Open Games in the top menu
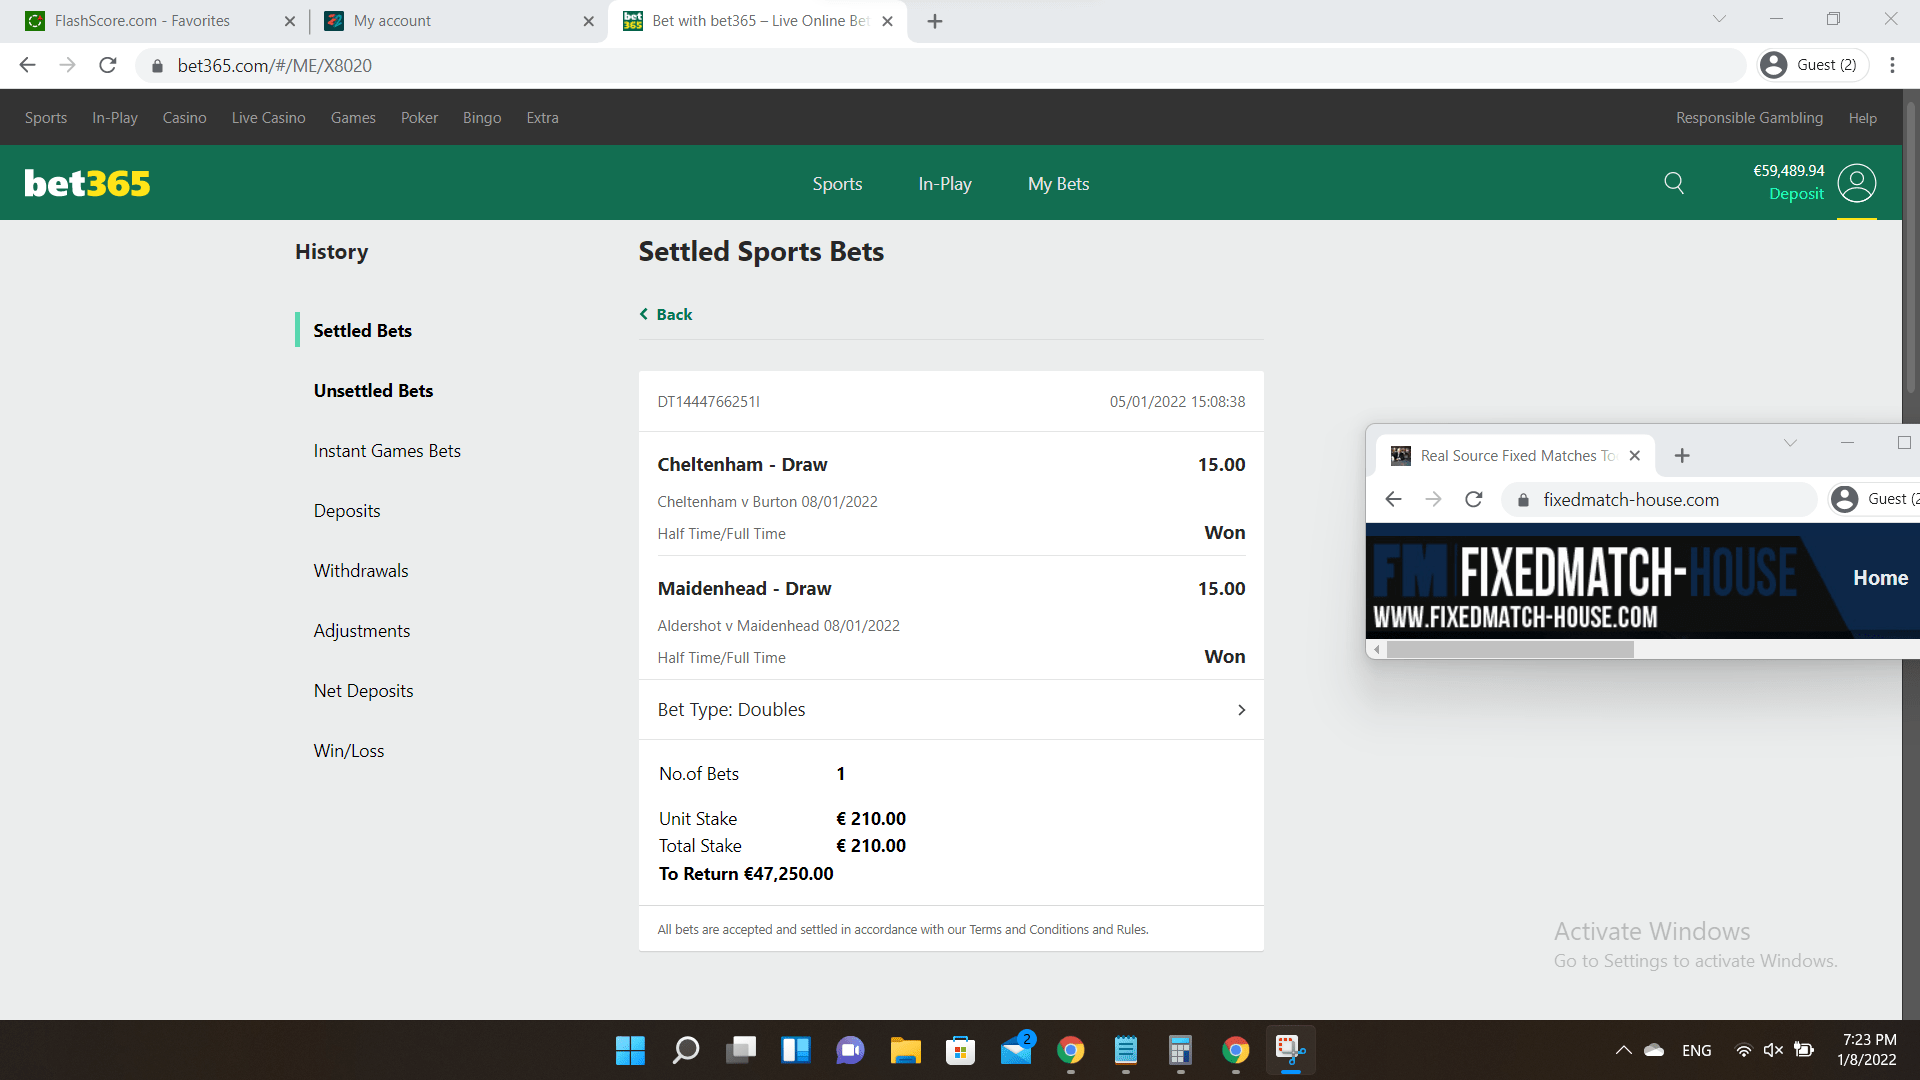 pyautogui.click(x=353, y=118)
